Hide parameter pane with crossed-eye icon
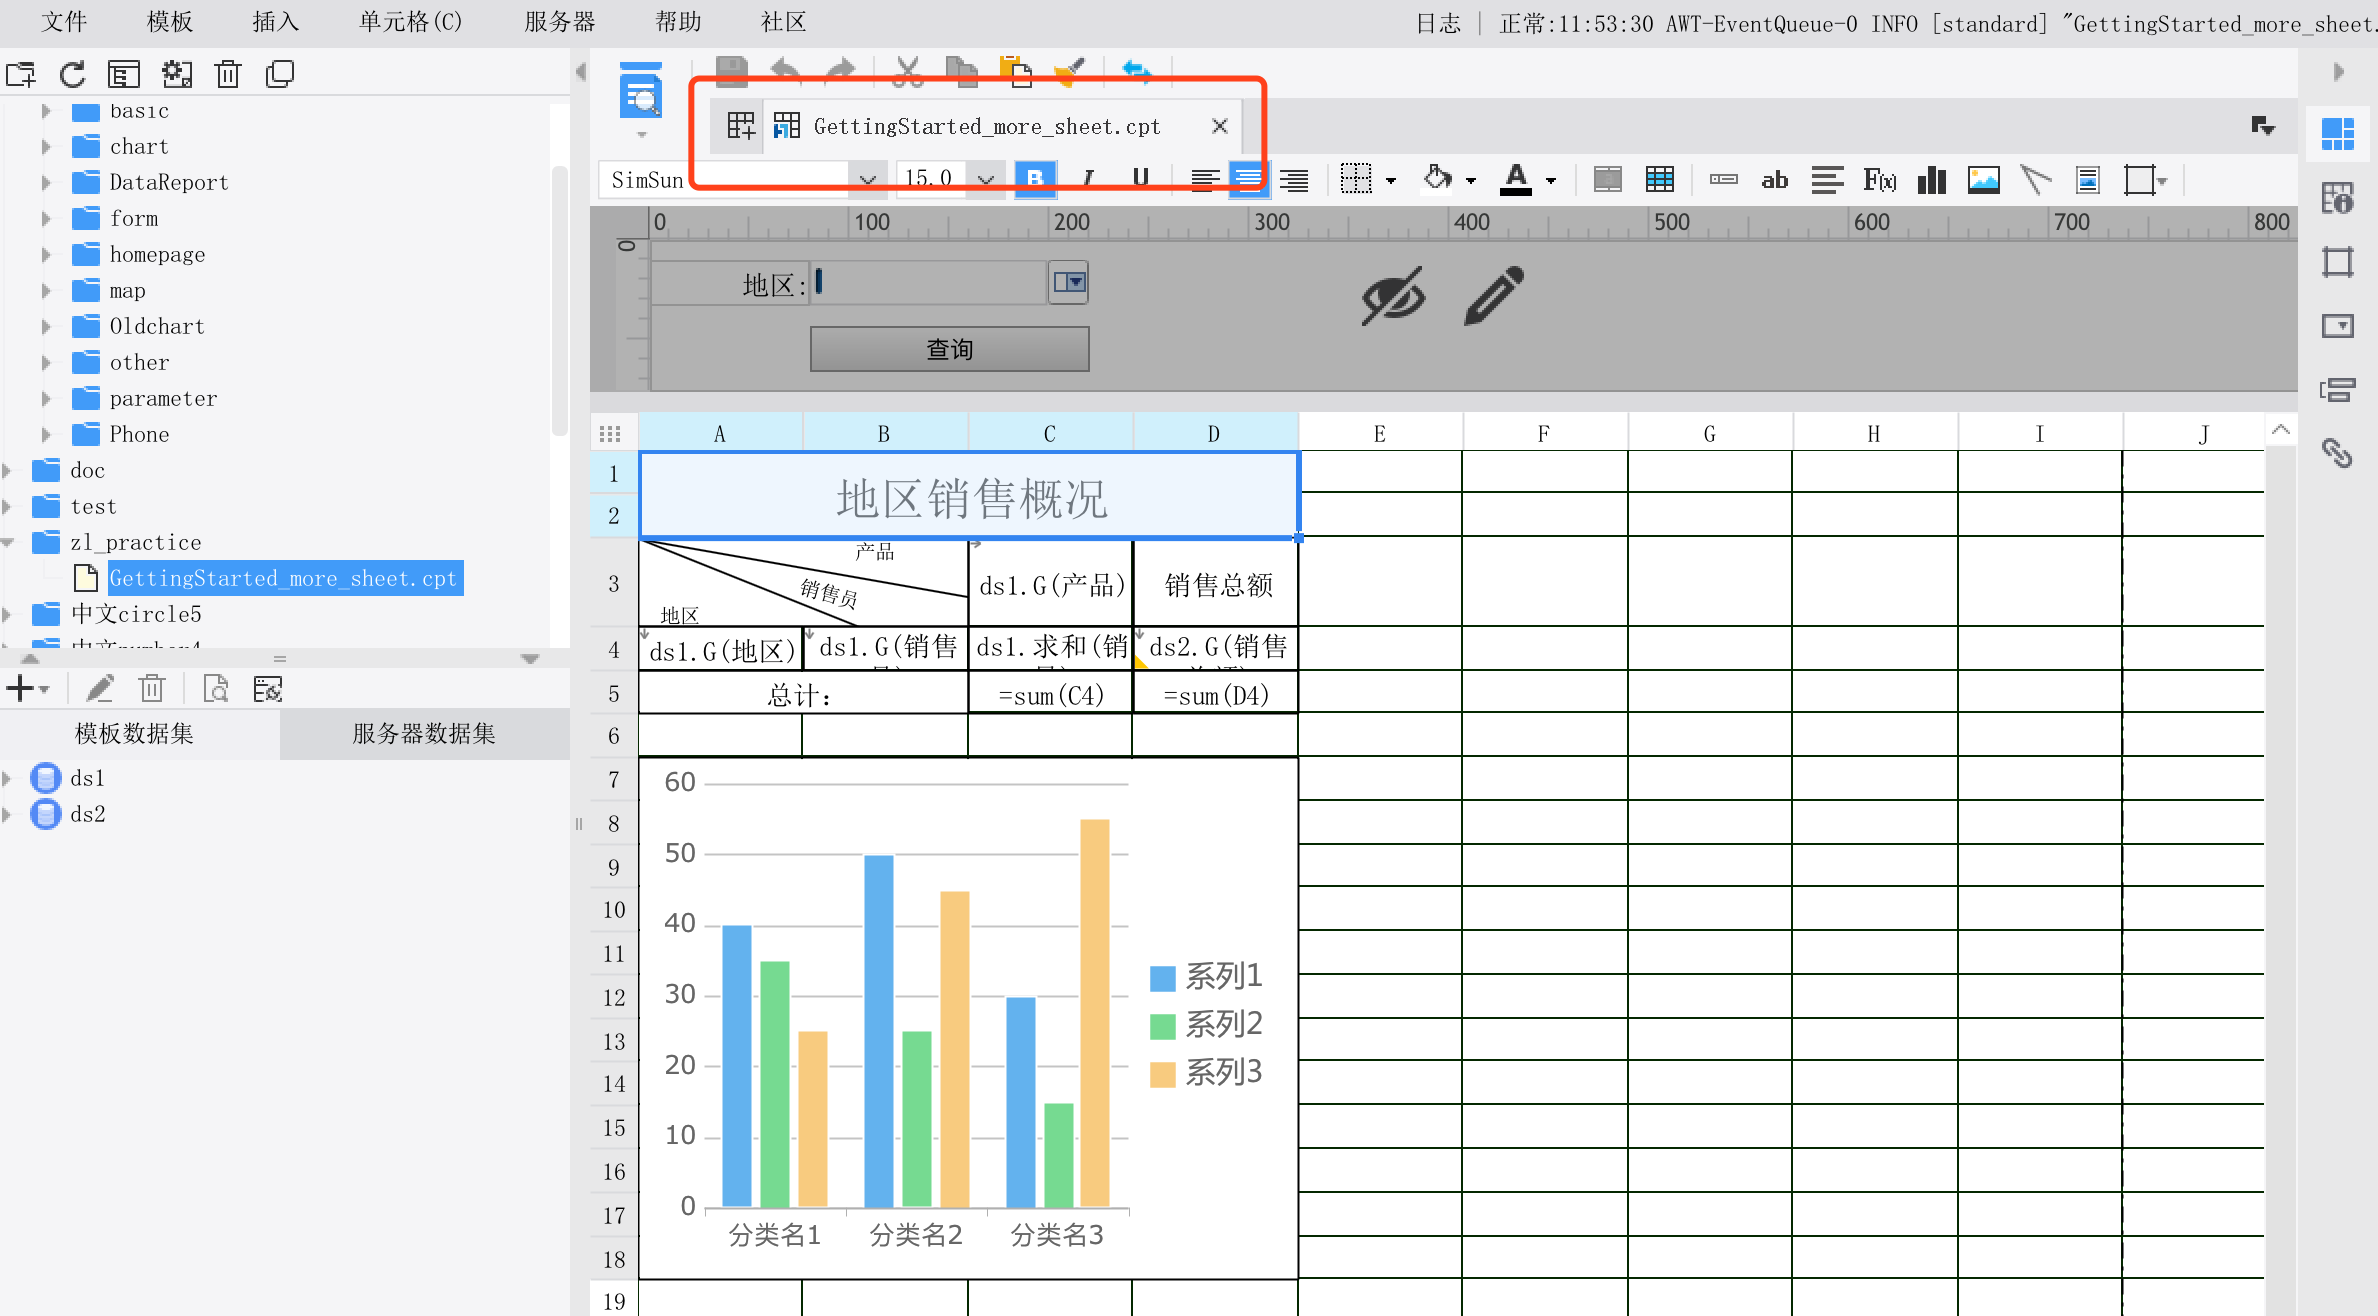Image resolution: width=2378 pixels, height=1316 pixels. click(x=1393, y=295)
